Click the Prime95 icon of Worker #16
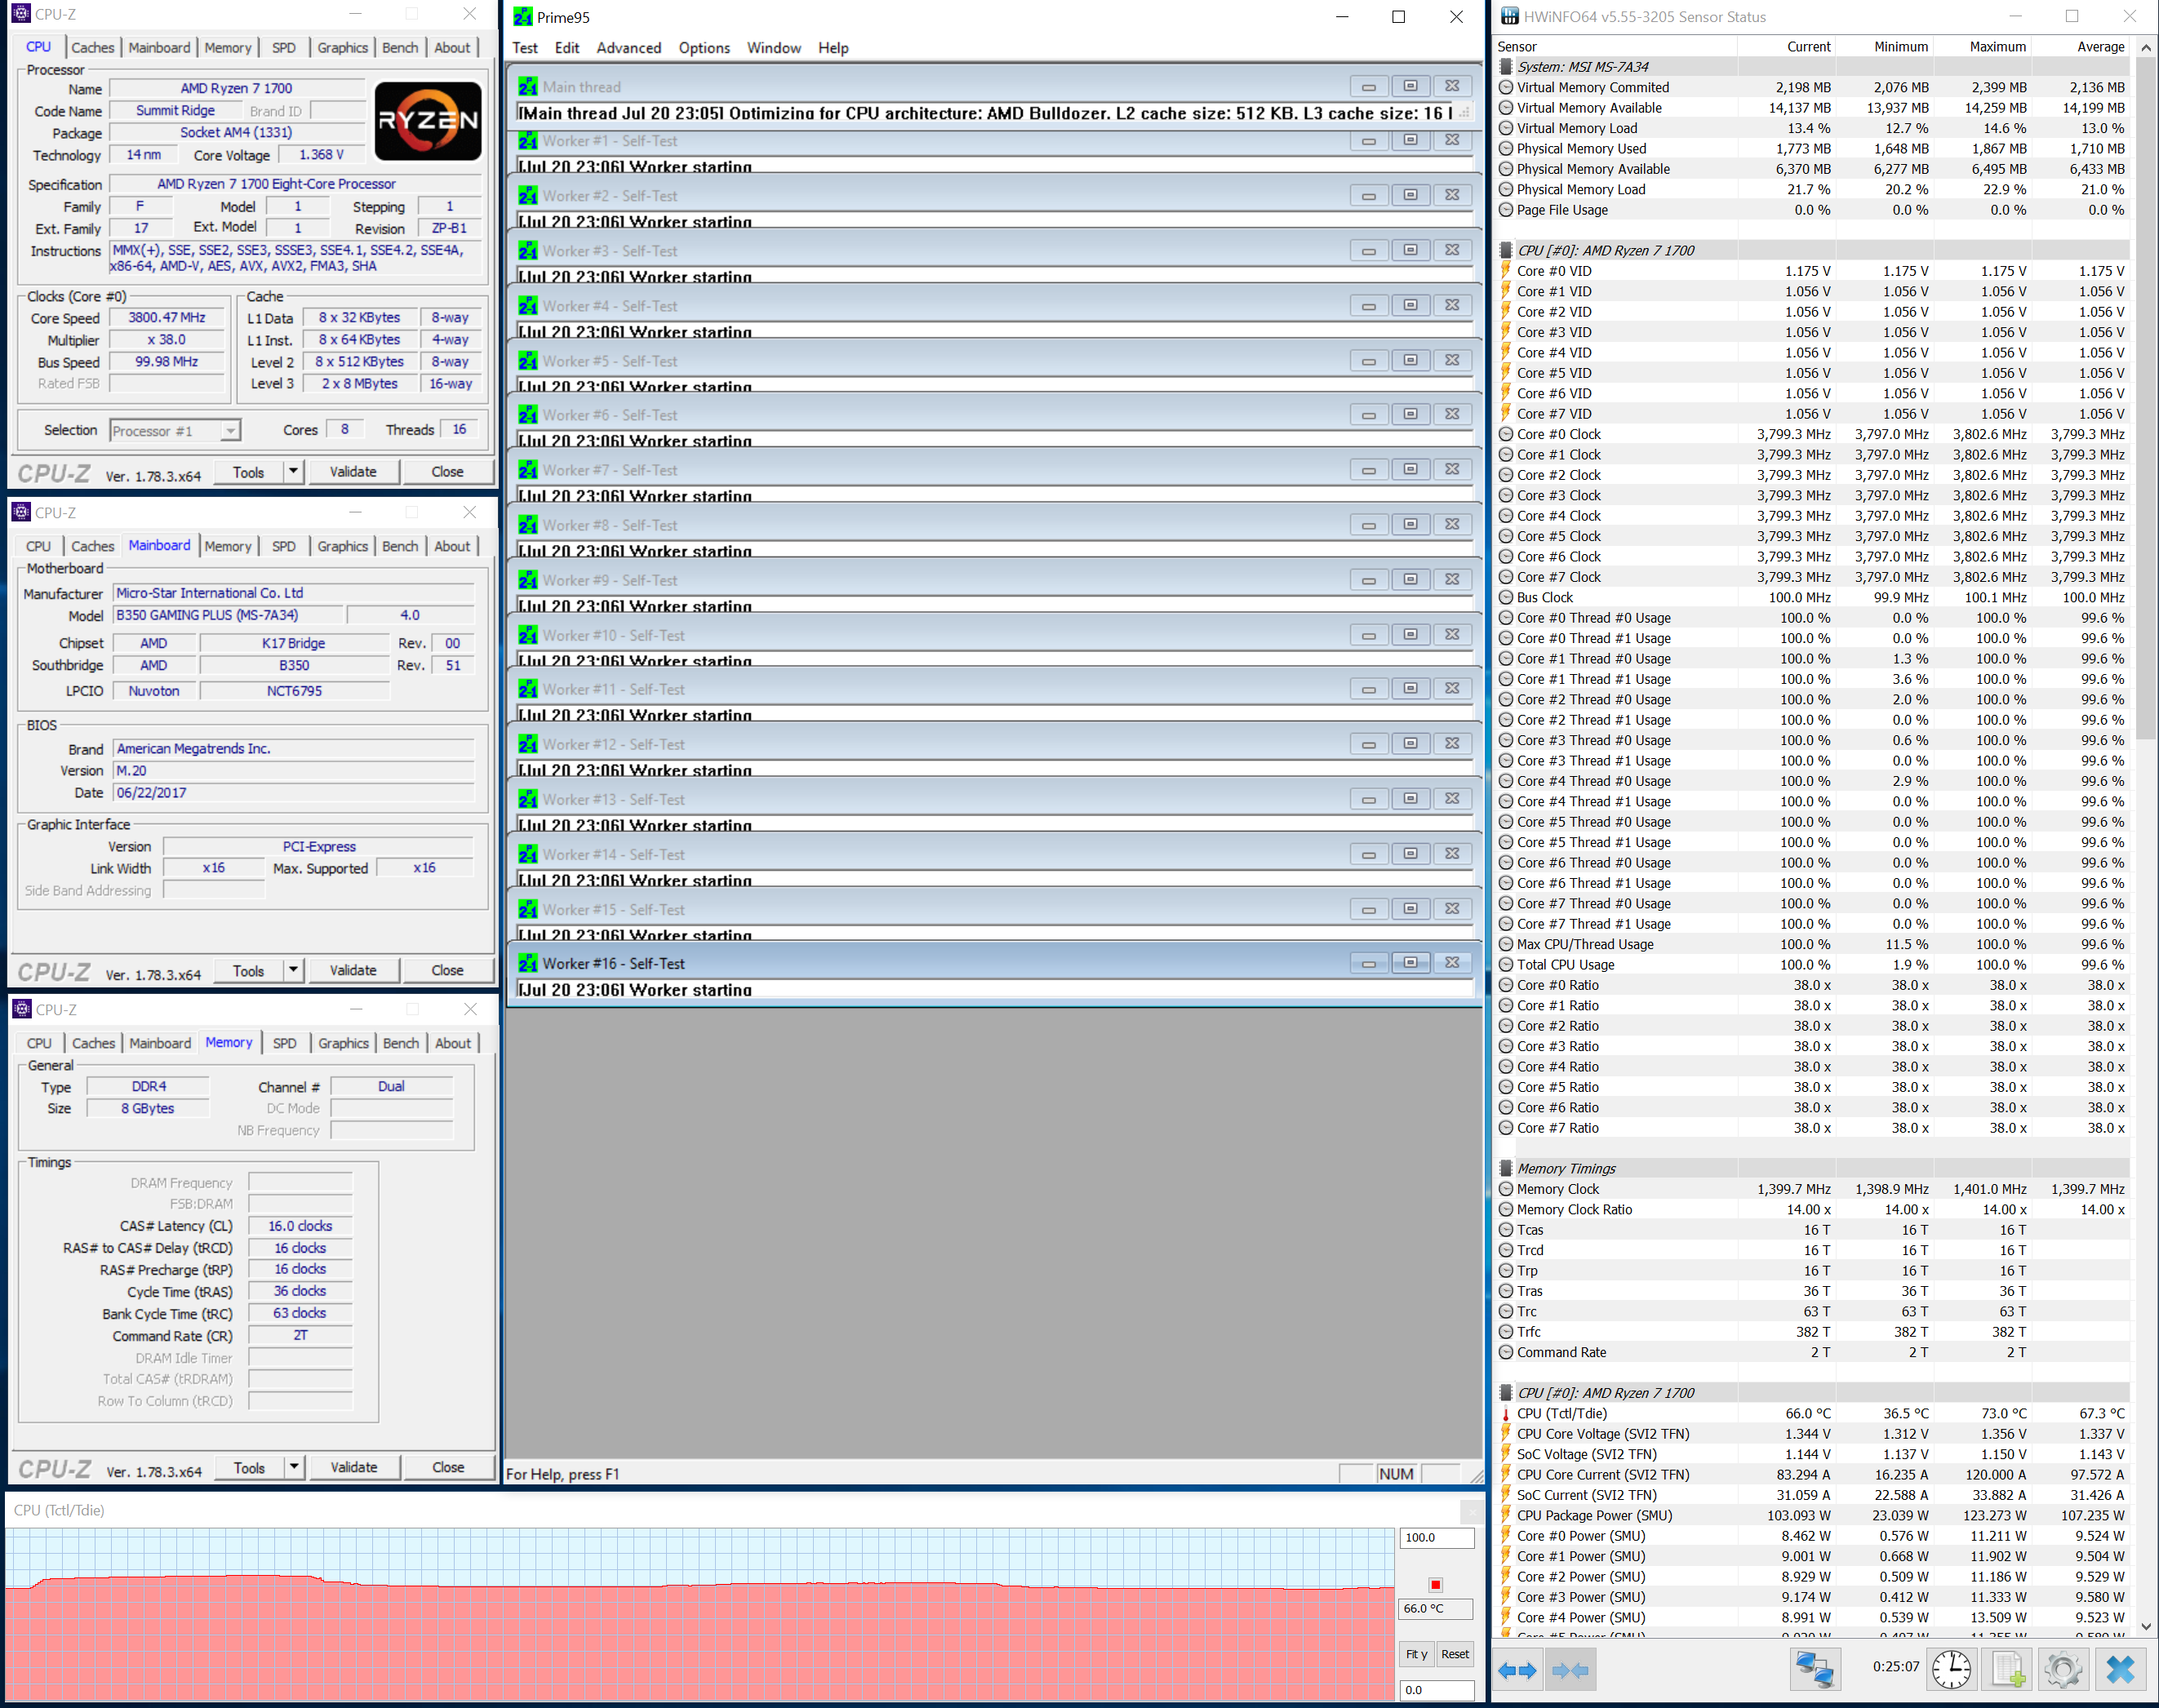This screenshot has height=1708, width=2159. (x=527, y=964)
